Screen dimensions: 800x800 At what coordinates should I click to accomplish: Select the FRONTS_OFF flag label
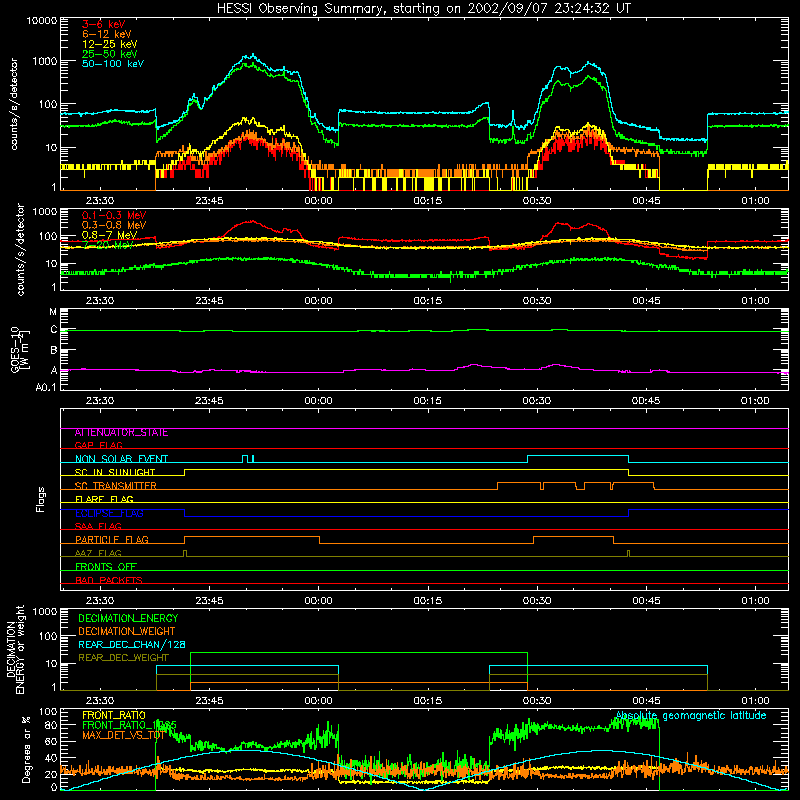pos(106,567)
